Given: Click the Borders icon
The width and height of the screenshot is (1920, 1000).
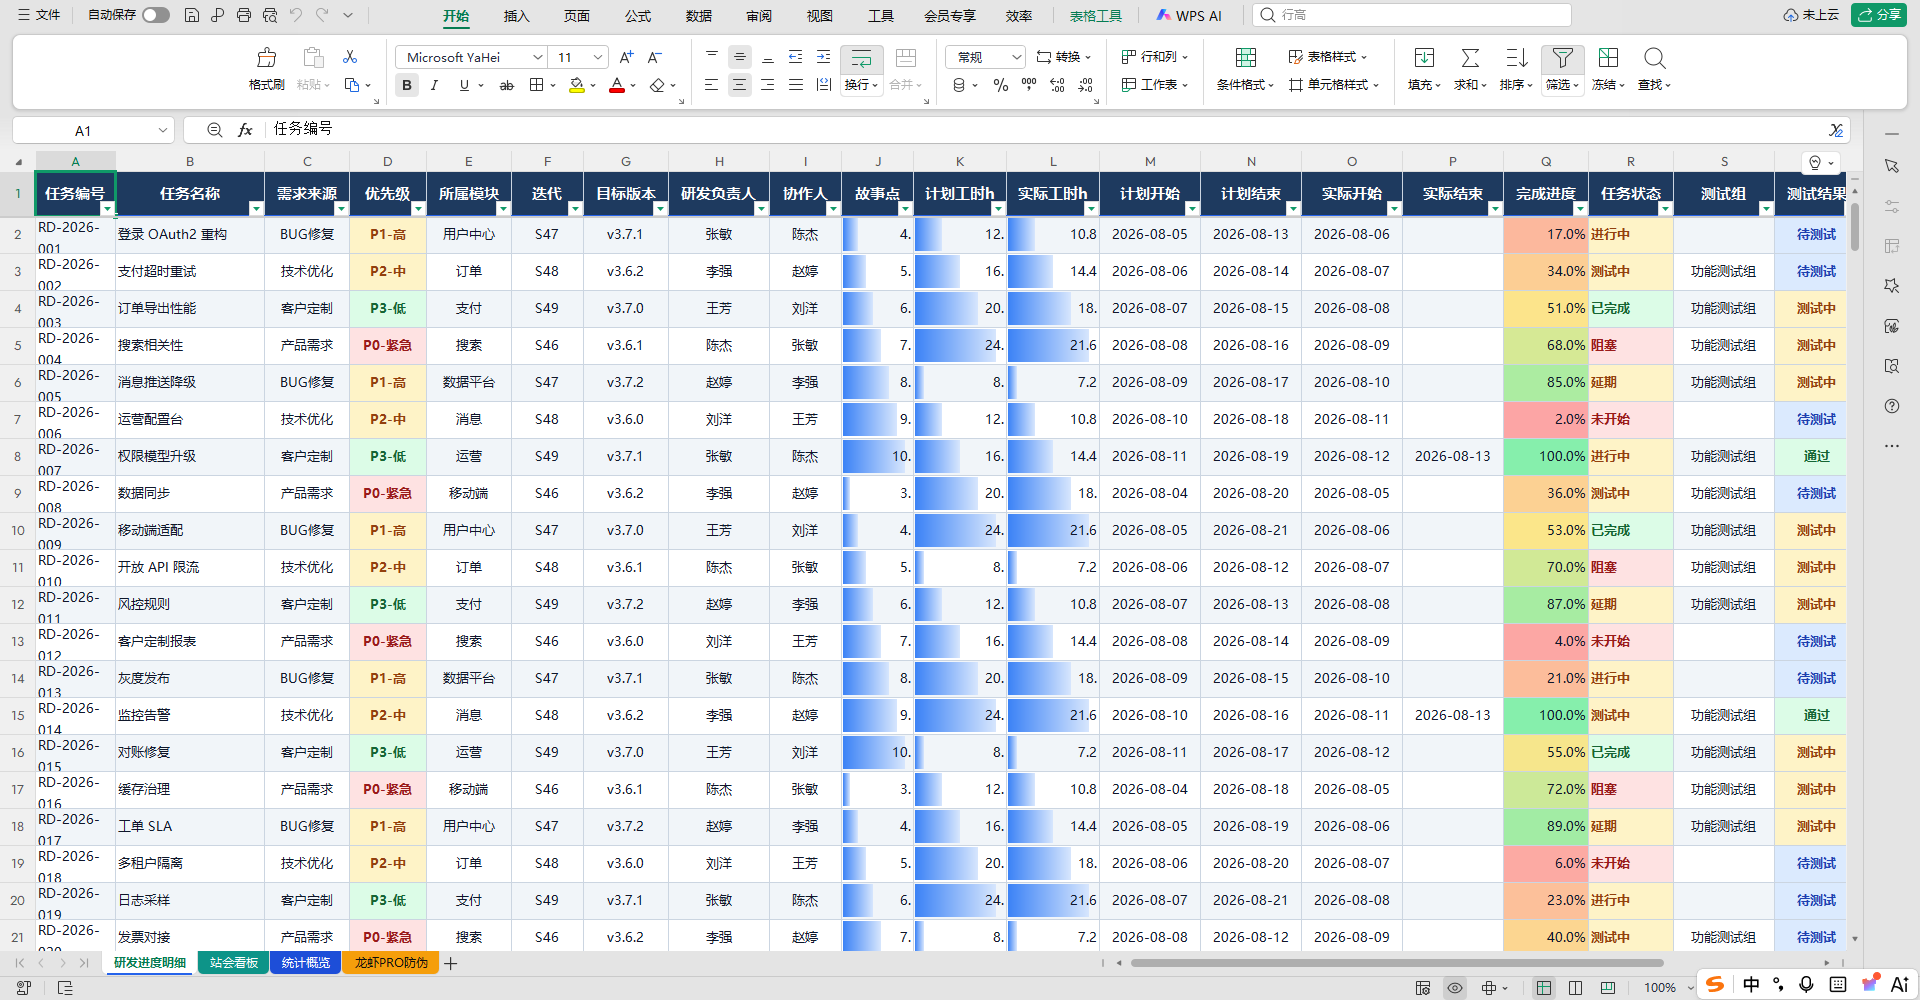Looking at the screenshot, I should 537,85.
